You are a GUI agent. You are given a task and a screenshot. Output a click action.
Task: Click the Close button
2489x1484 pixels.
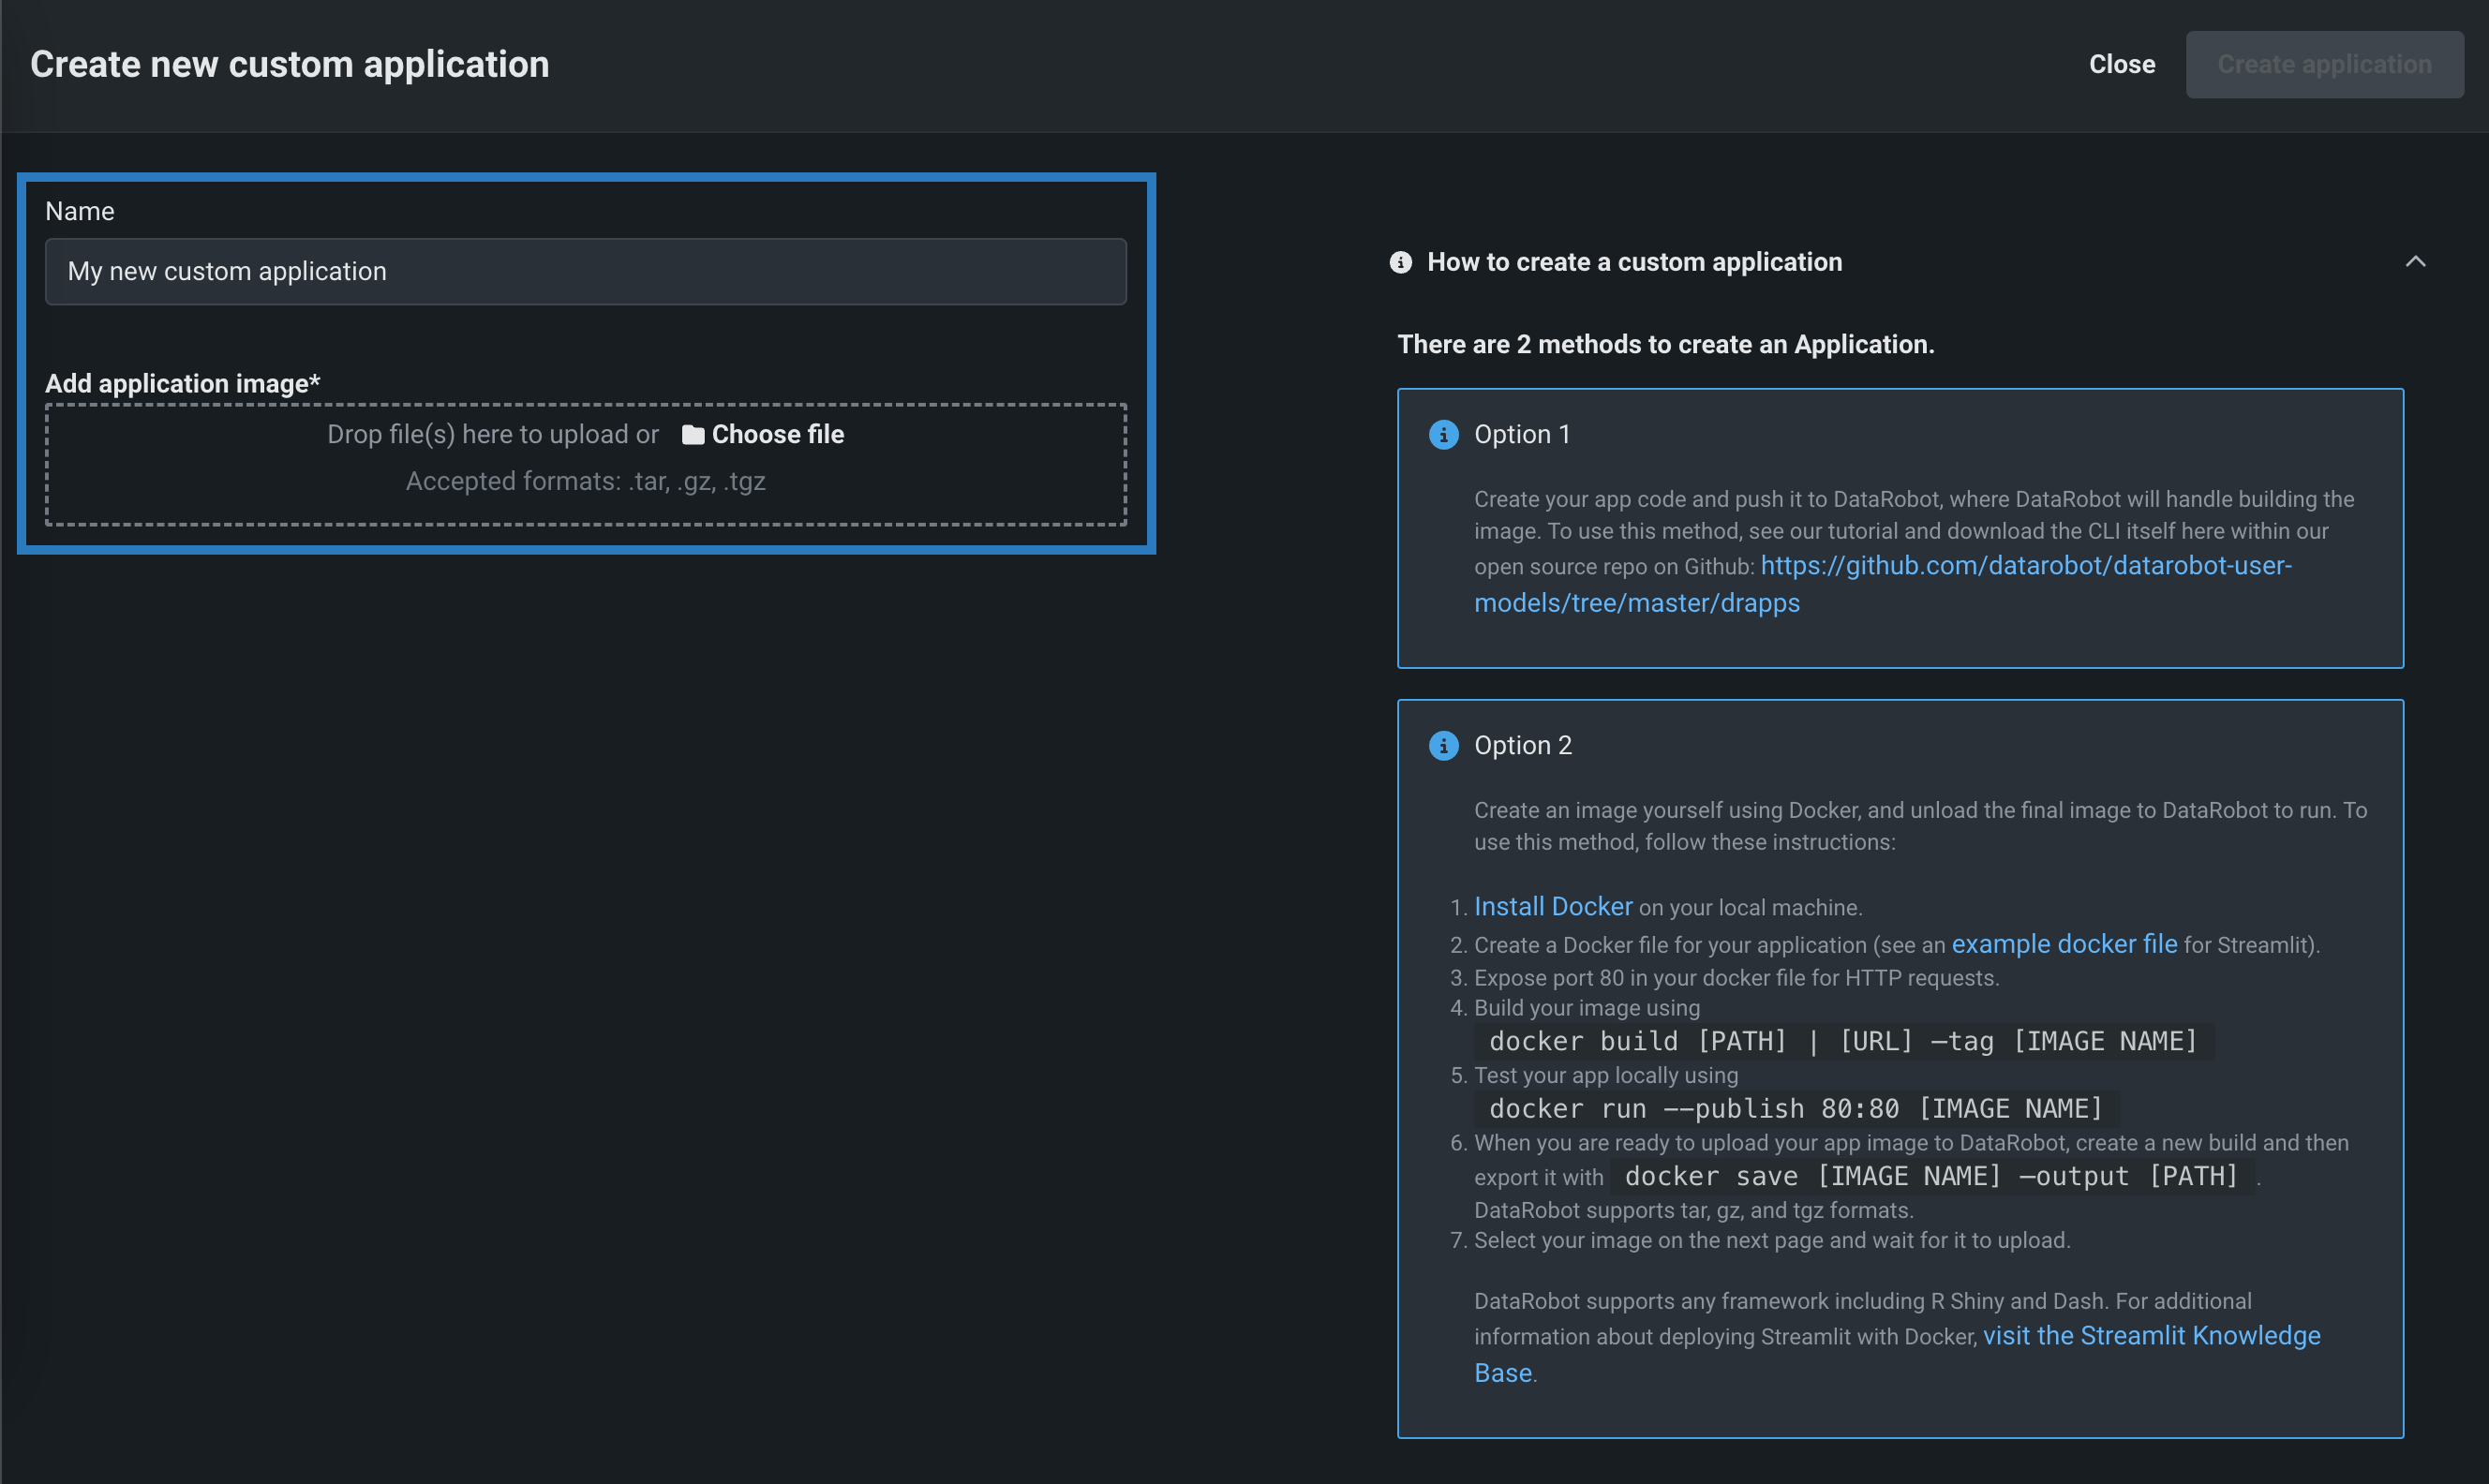point(2121,65)
